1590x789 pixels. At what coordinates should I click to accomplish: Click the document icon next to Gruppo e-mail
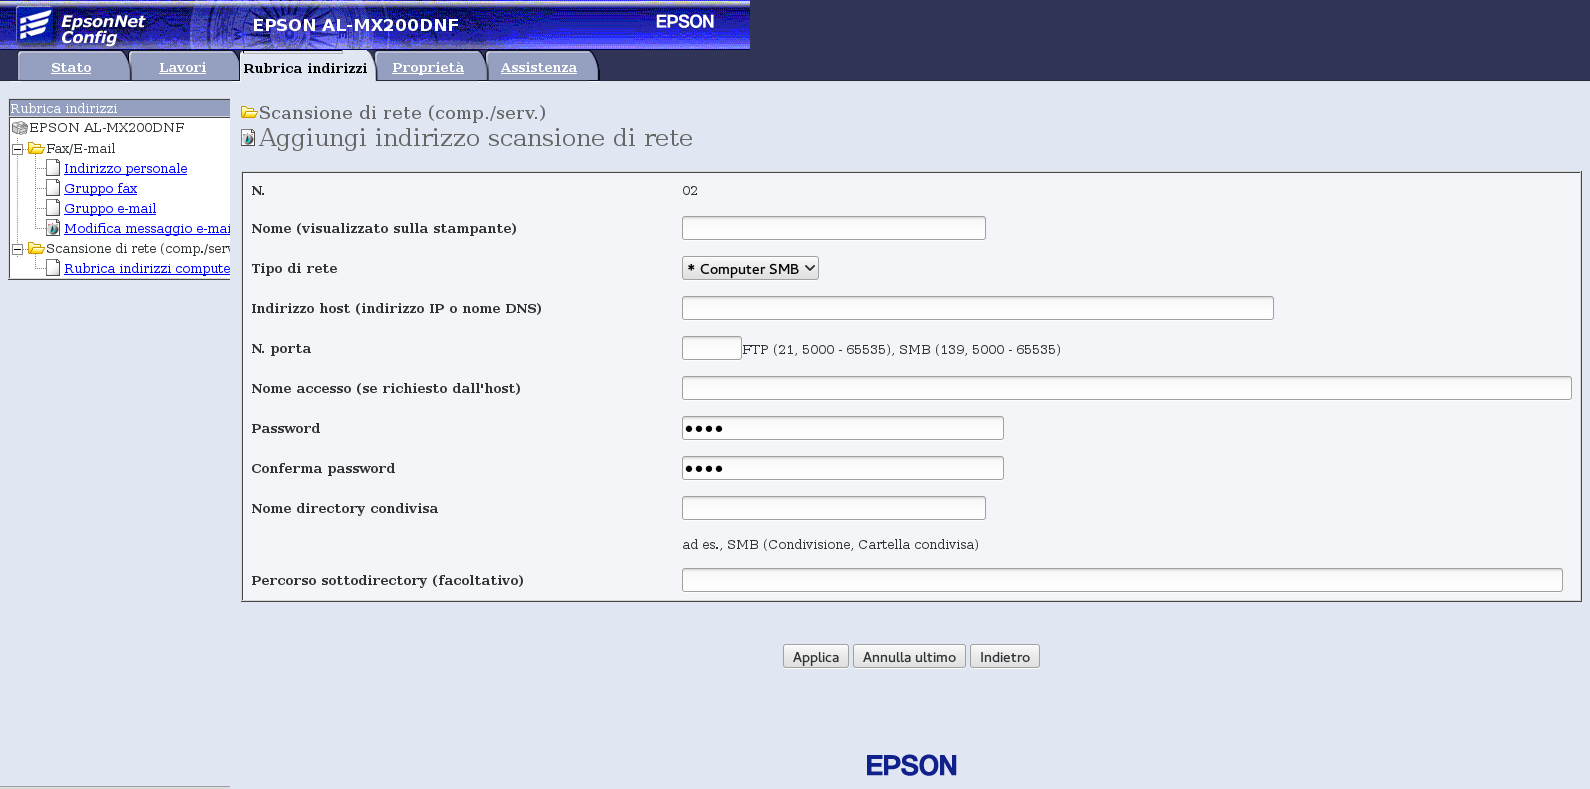(x=53, y=208)
